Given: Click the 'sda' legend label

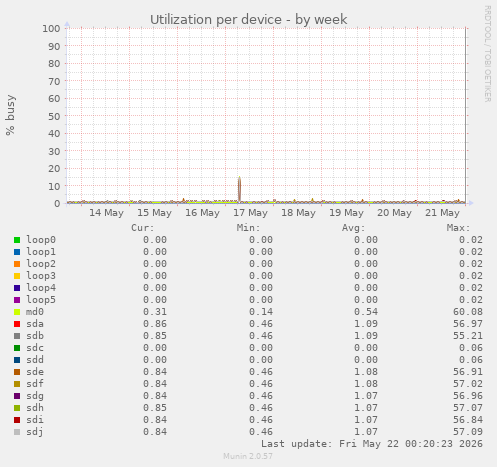Looking at the screenshot, I should 35,324.
